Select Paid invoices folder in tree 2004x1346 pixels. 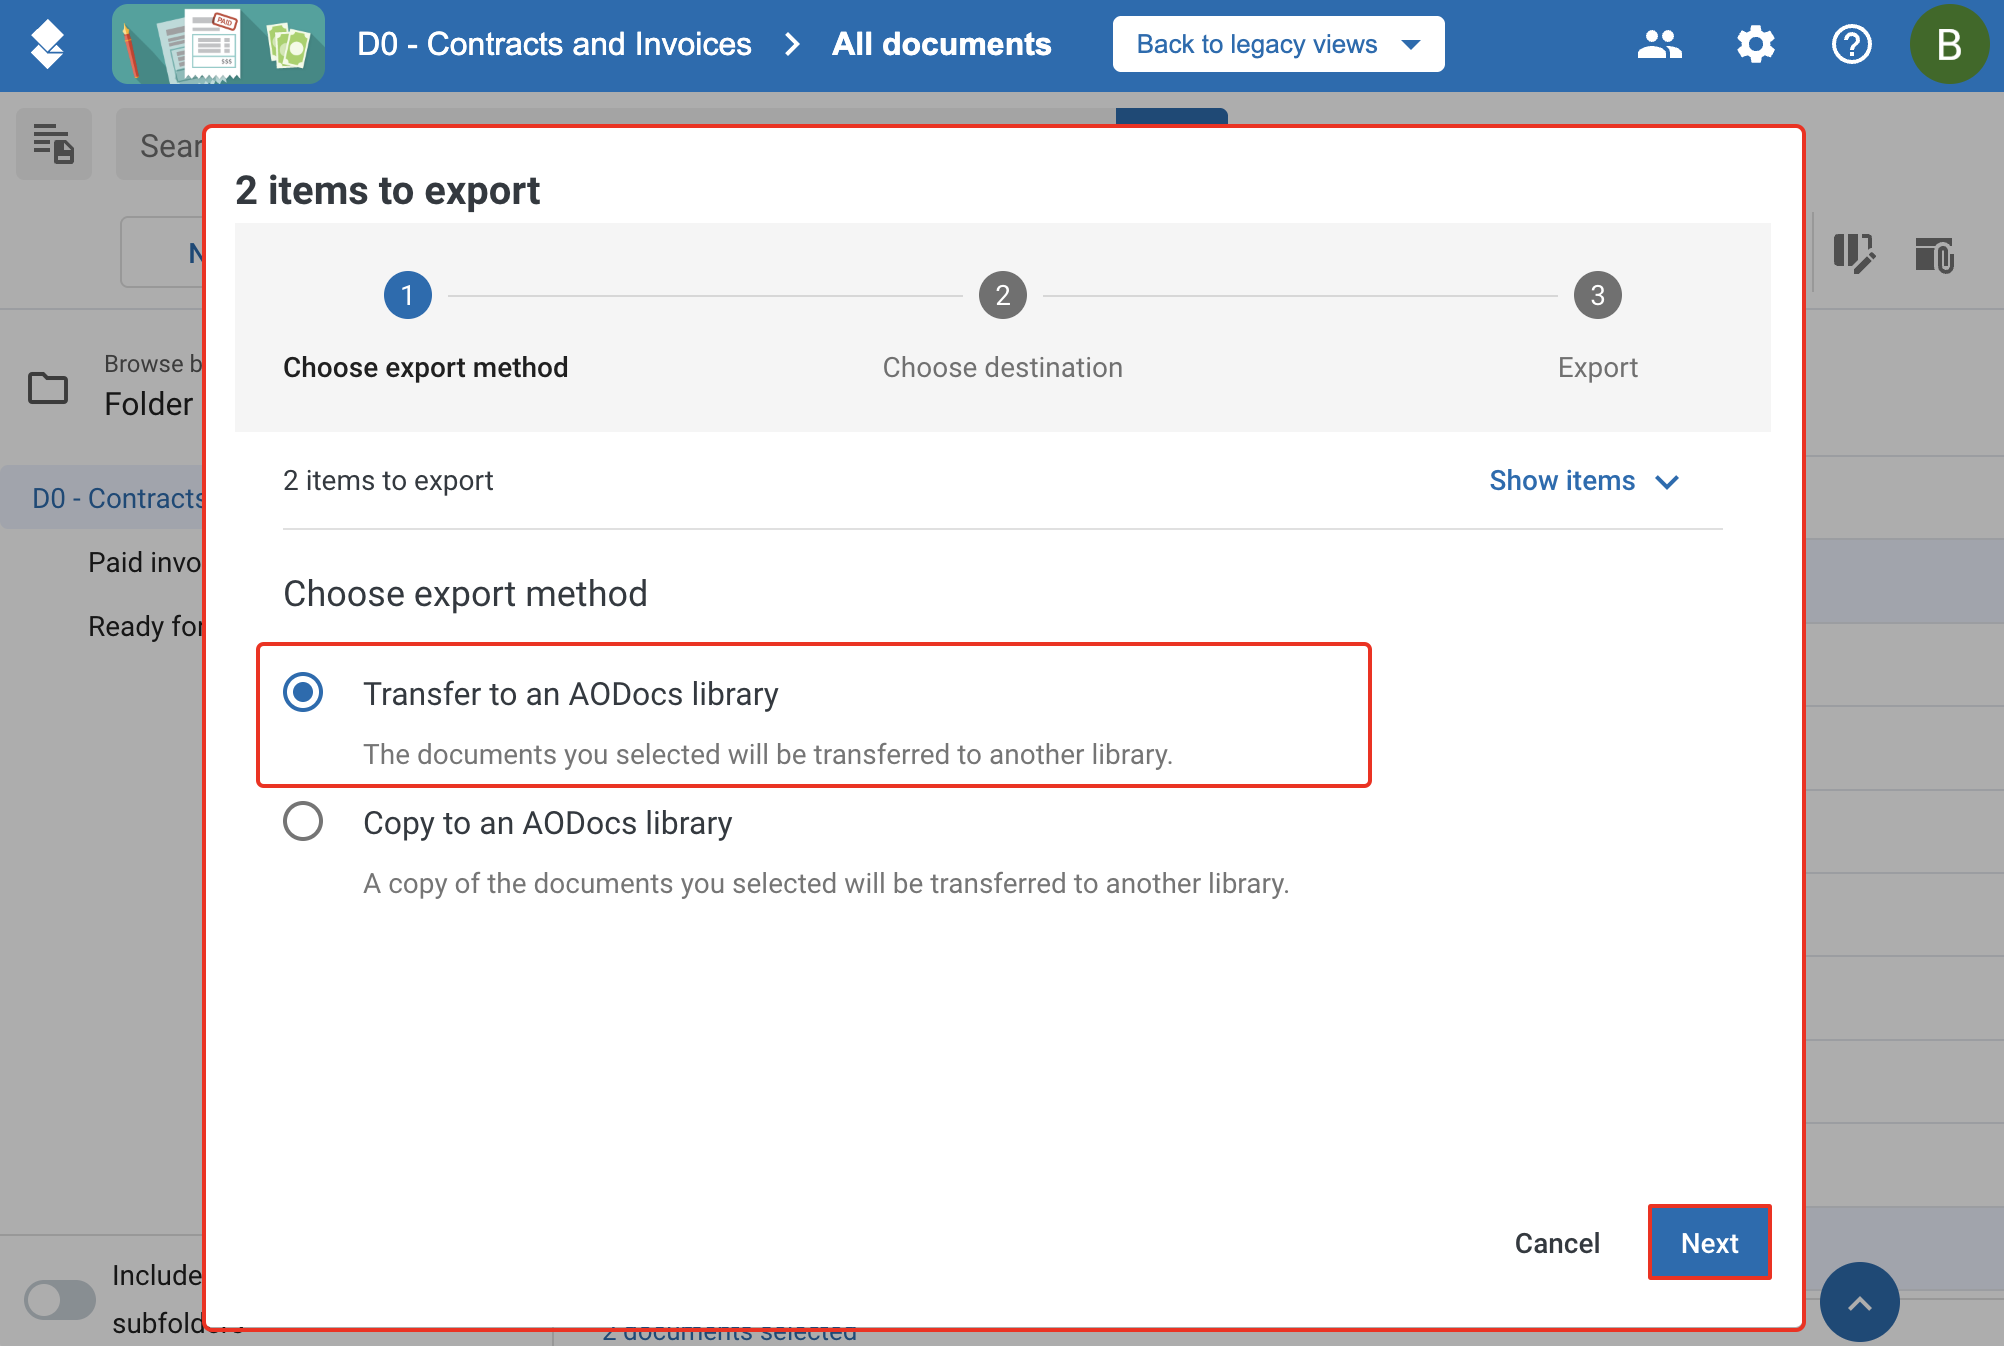click(x=145, y=562)
